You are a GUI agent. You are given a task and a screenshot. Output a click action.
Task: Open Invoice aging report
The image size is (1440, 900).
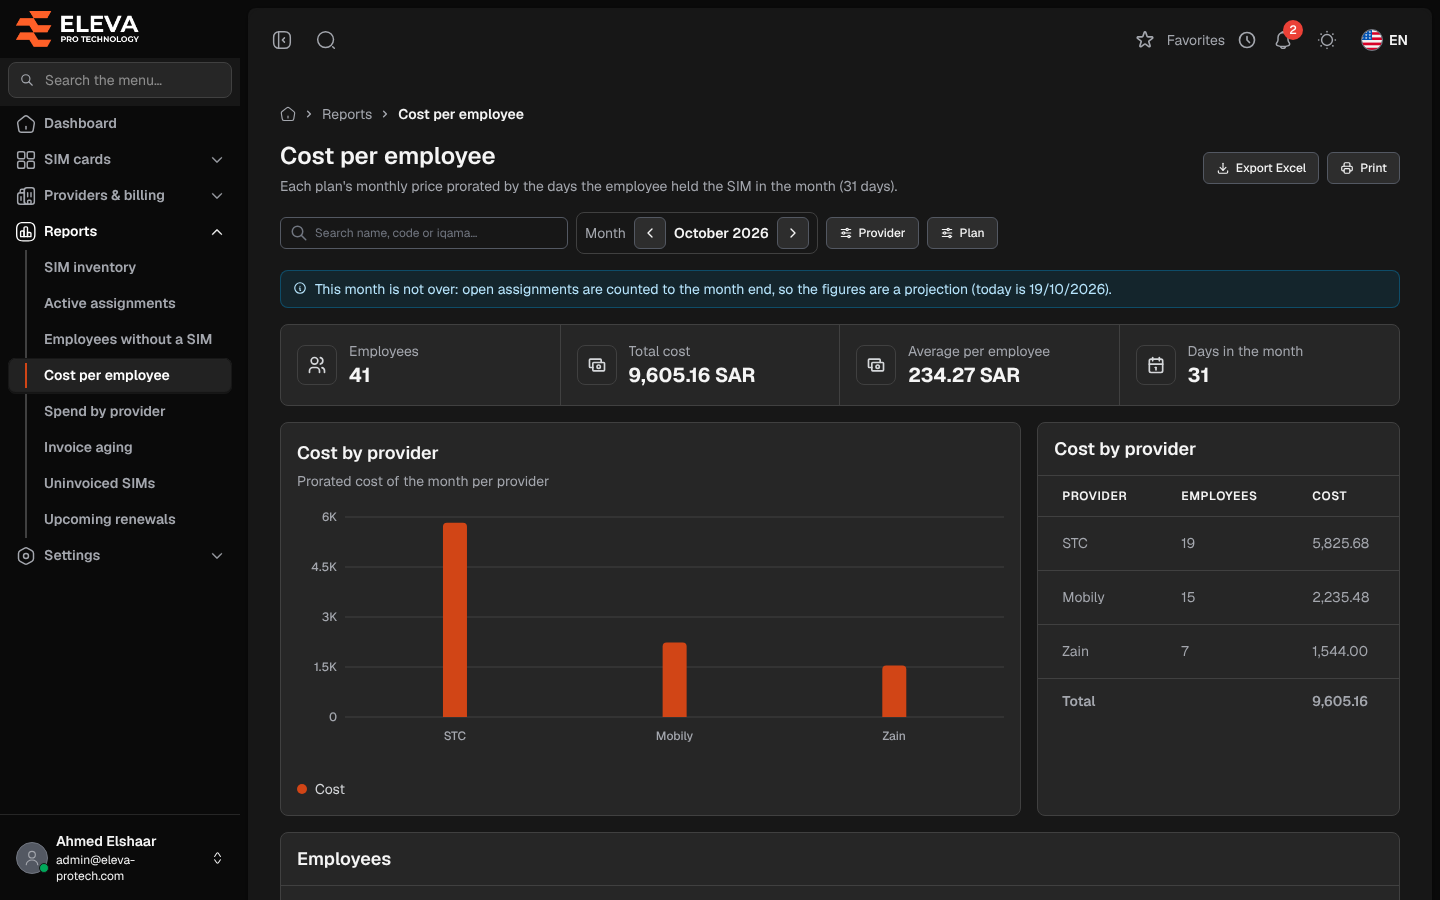pyautogui.click(x=88, y=447)
